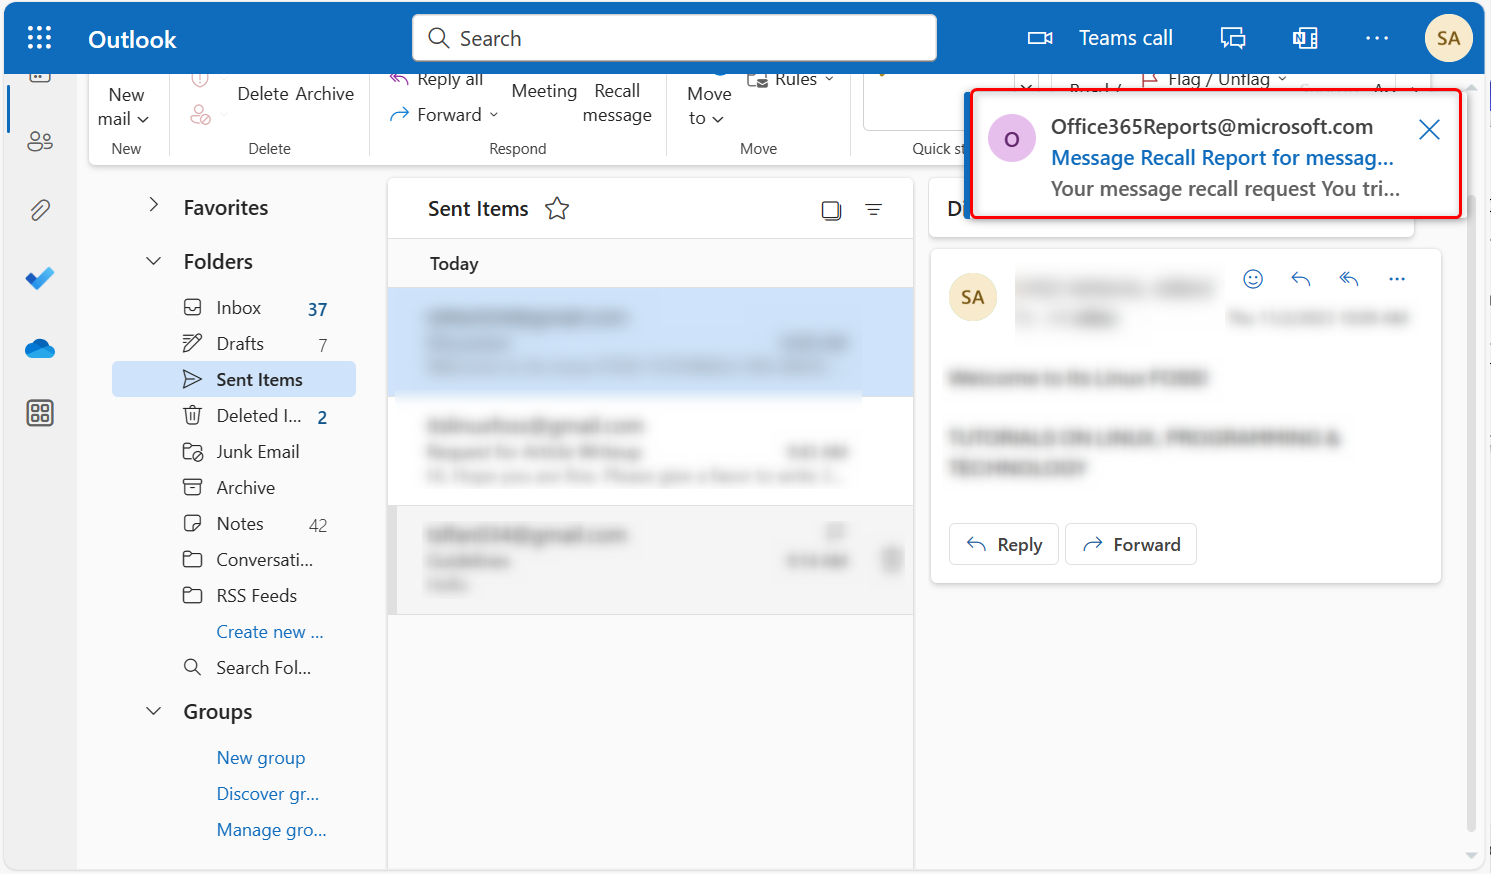Click the reply all icon in message header
1491x874 pixels.
[1349, 279]
